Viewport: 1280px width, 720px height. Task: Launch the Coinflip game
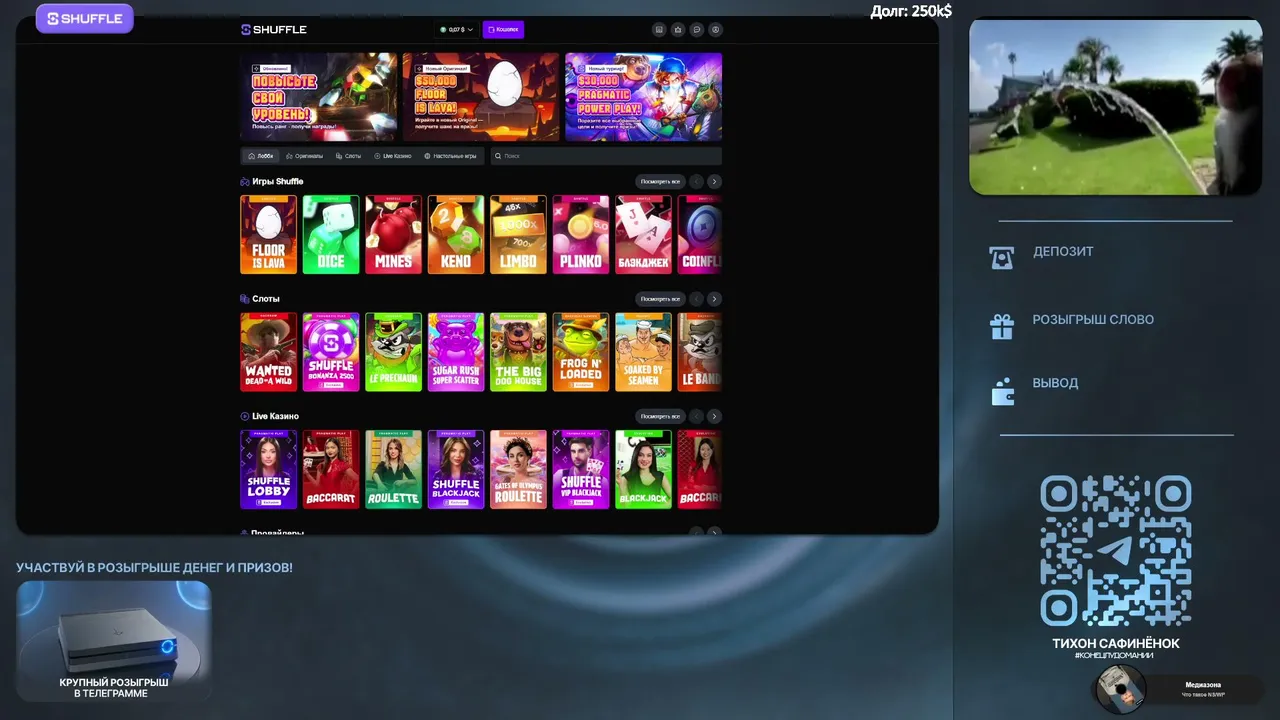click(700, 234)
